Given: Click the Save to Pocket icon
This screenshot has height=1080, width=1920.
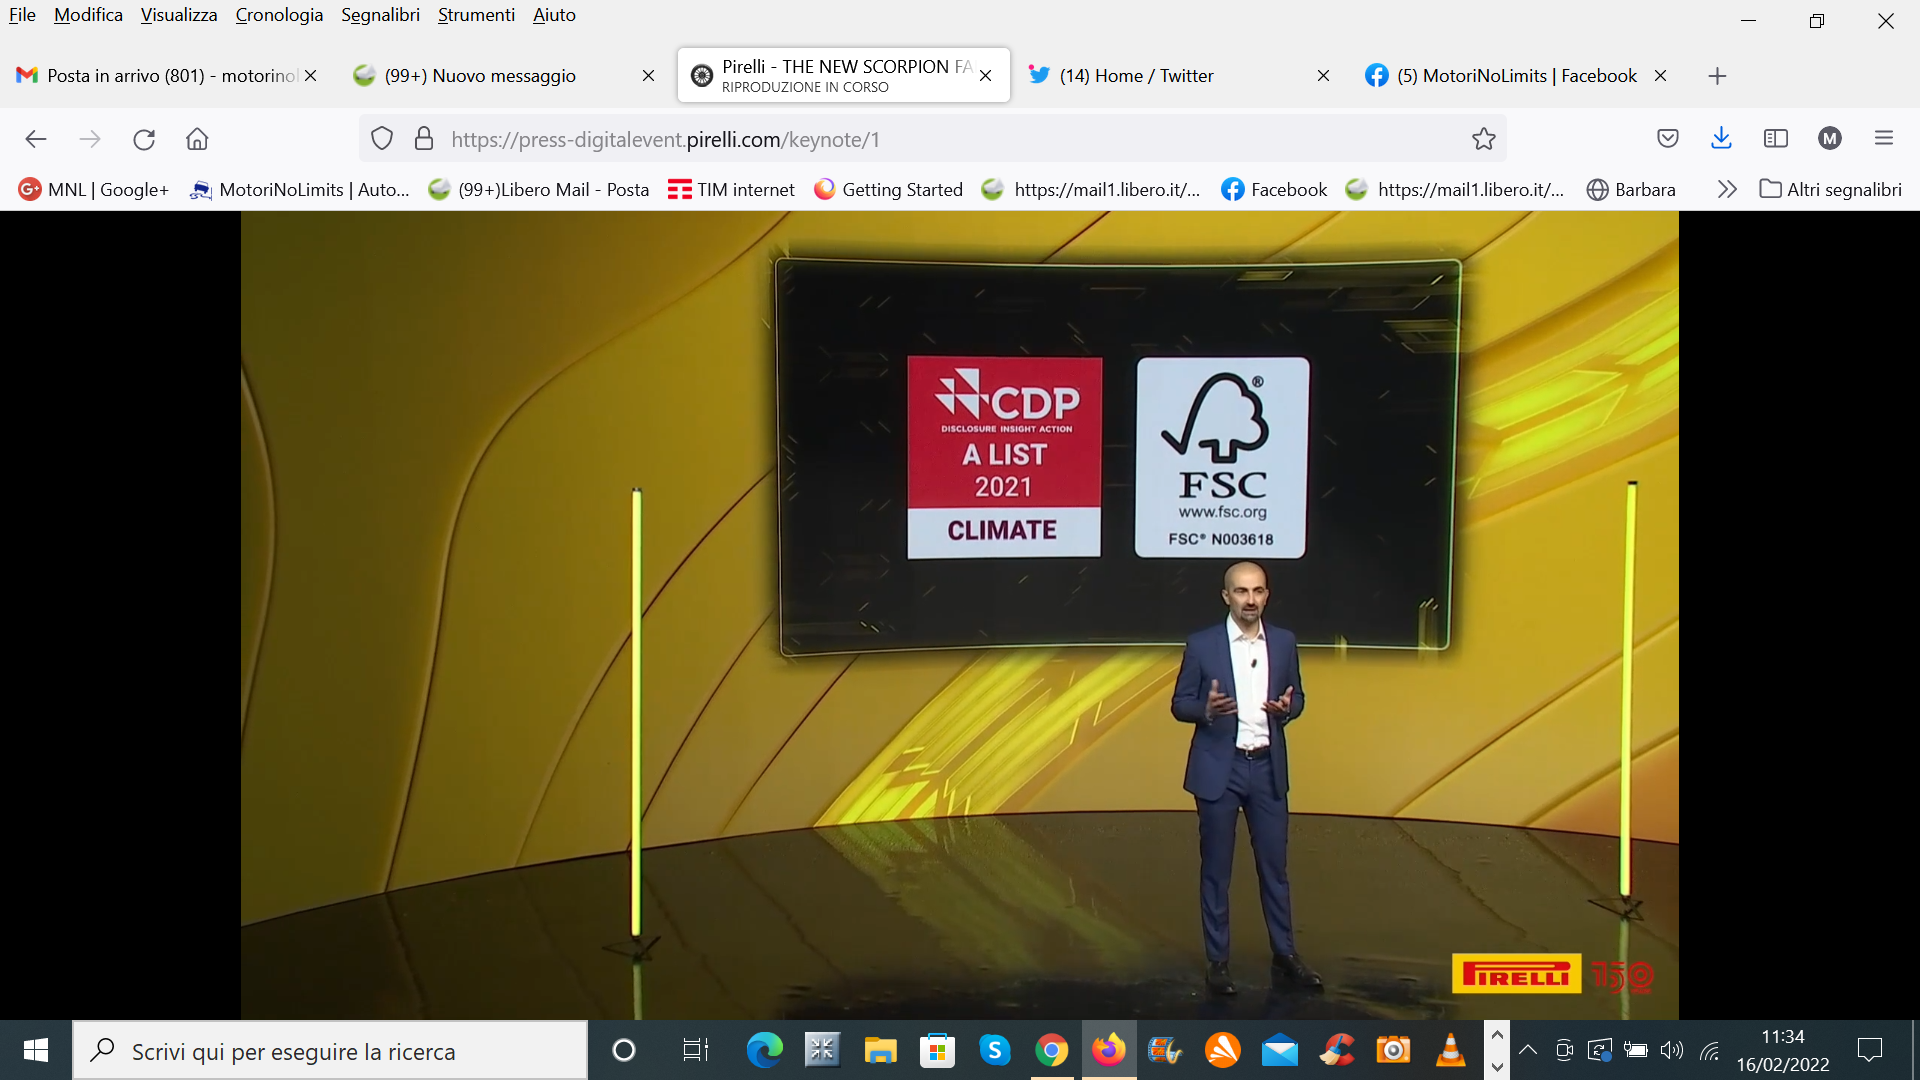Looking at the screenshot, I should coord(1667,139).
